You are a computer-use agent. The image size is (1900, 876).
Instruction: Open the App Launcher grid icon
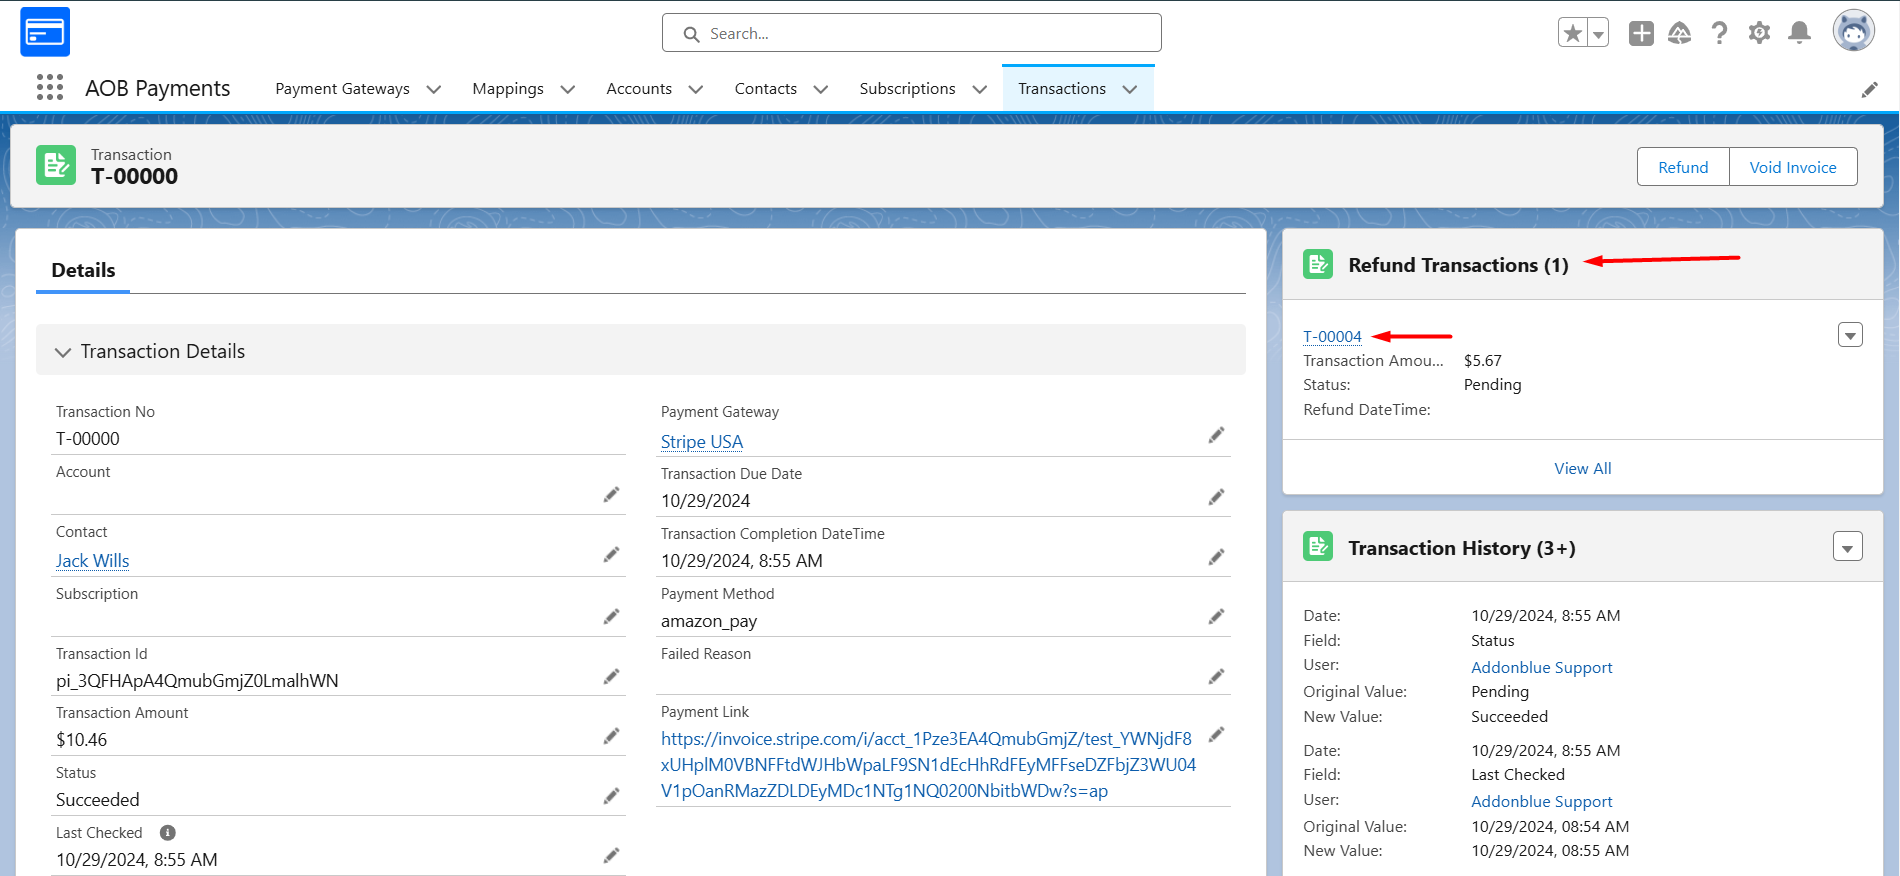click(x=50, y=88)
